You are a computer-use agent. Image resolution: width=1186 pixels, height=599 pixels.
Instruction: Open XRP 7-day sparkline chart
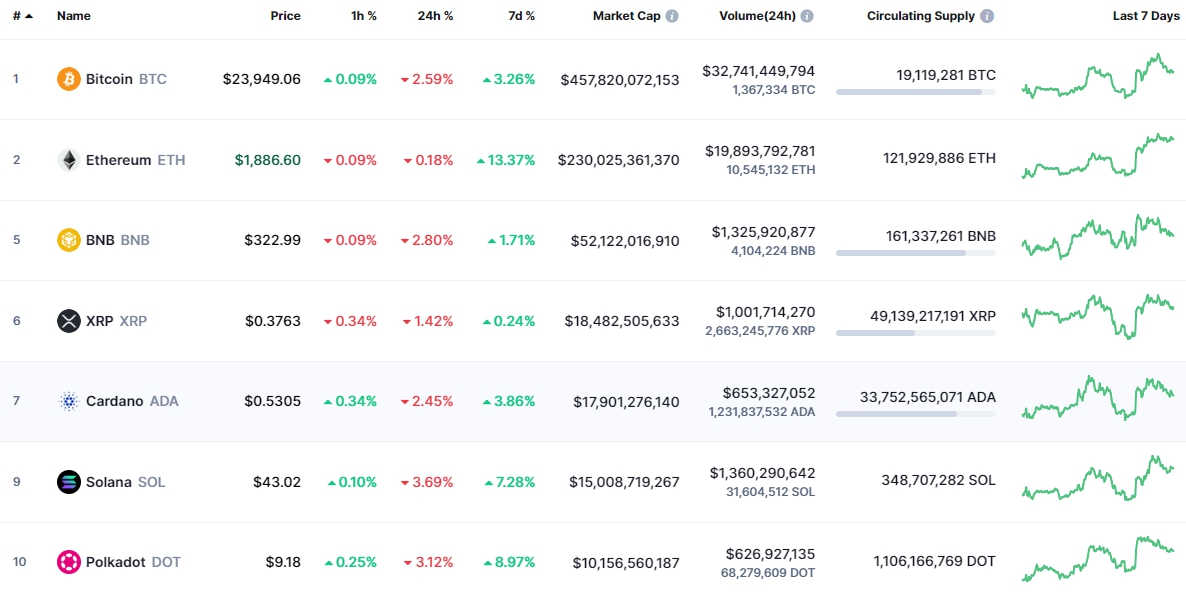click(1098, 316)
